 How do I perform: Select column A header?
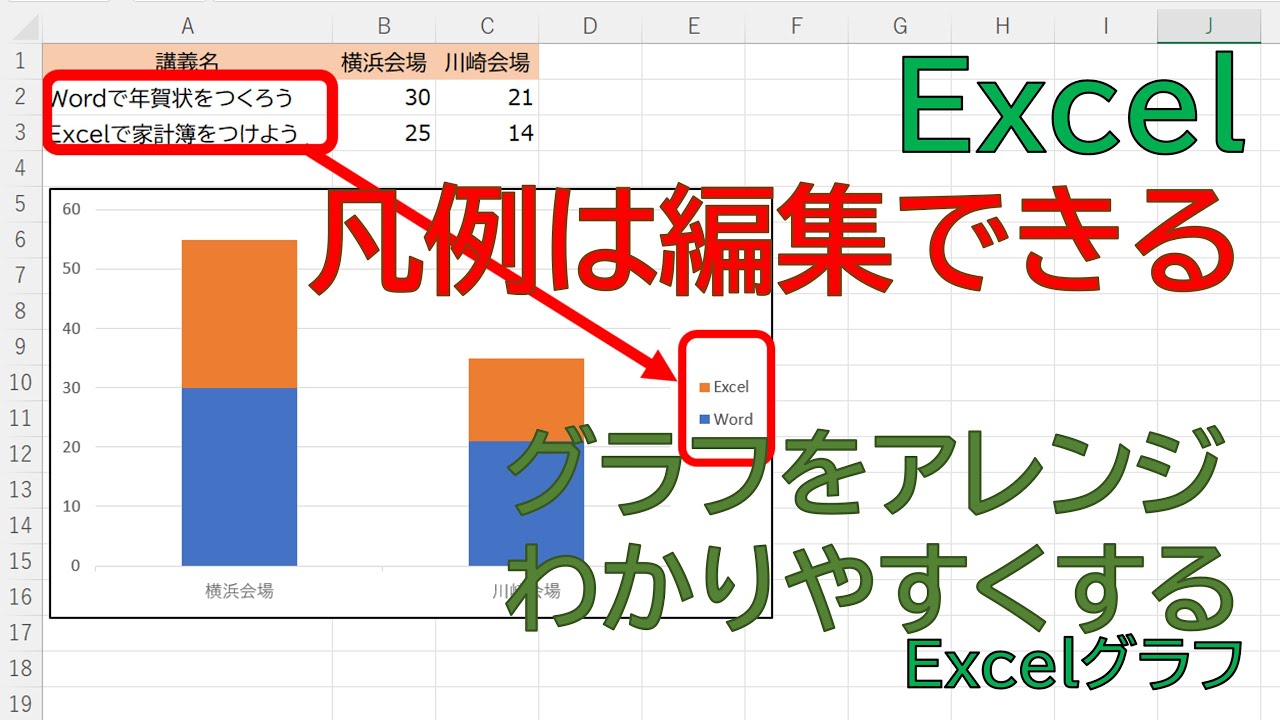tap(187, 26)
